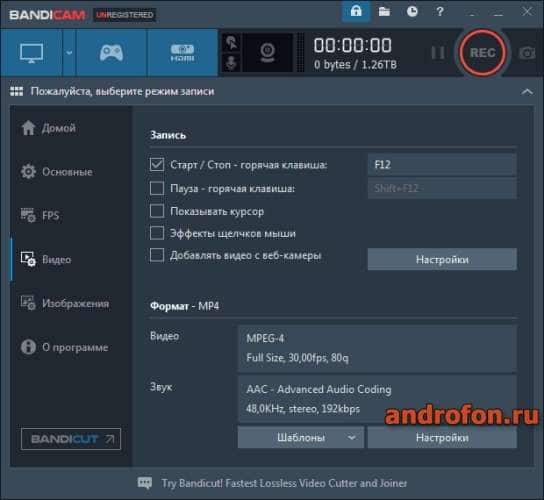Image resolution: width=544 pixels, height=500 pixels.
Task: Select game recording mode gamepad icon
Action: 111,53
